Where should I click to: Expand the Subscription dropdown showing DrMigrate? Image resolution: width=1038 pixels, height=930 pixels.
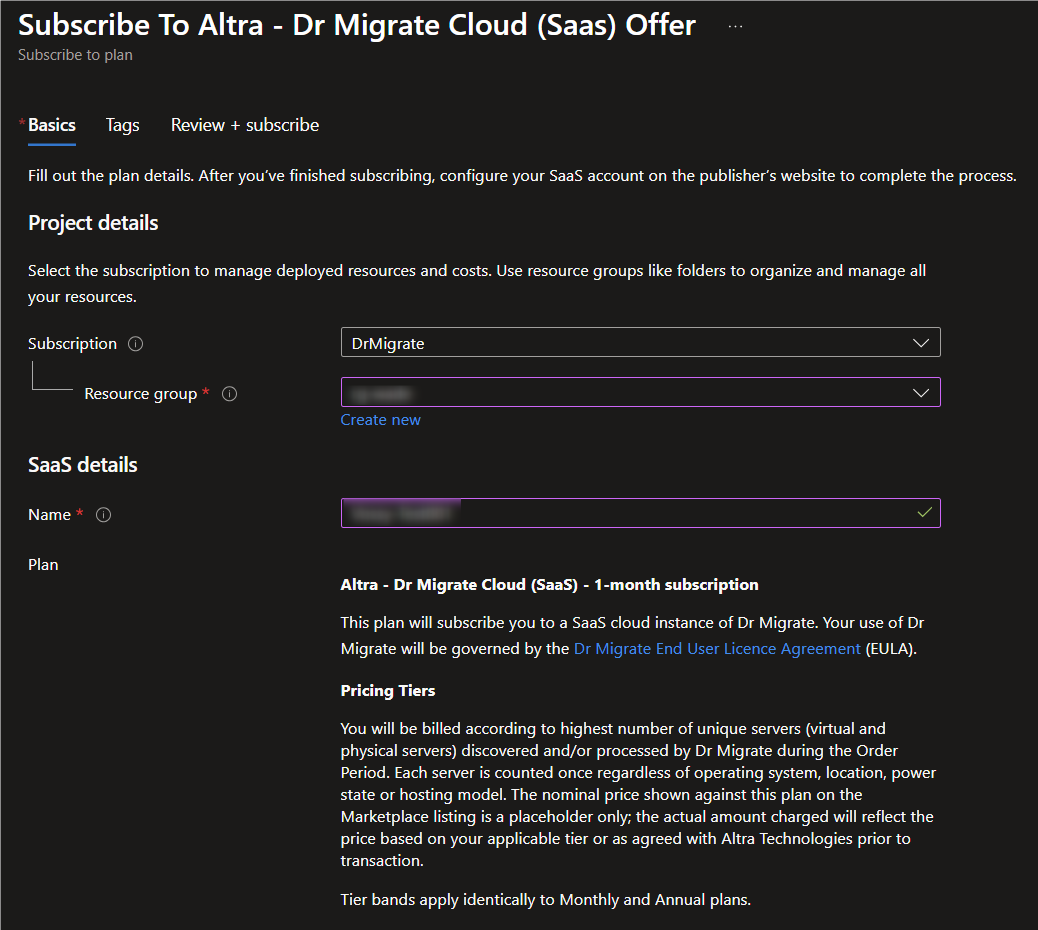tap(640, 343)
